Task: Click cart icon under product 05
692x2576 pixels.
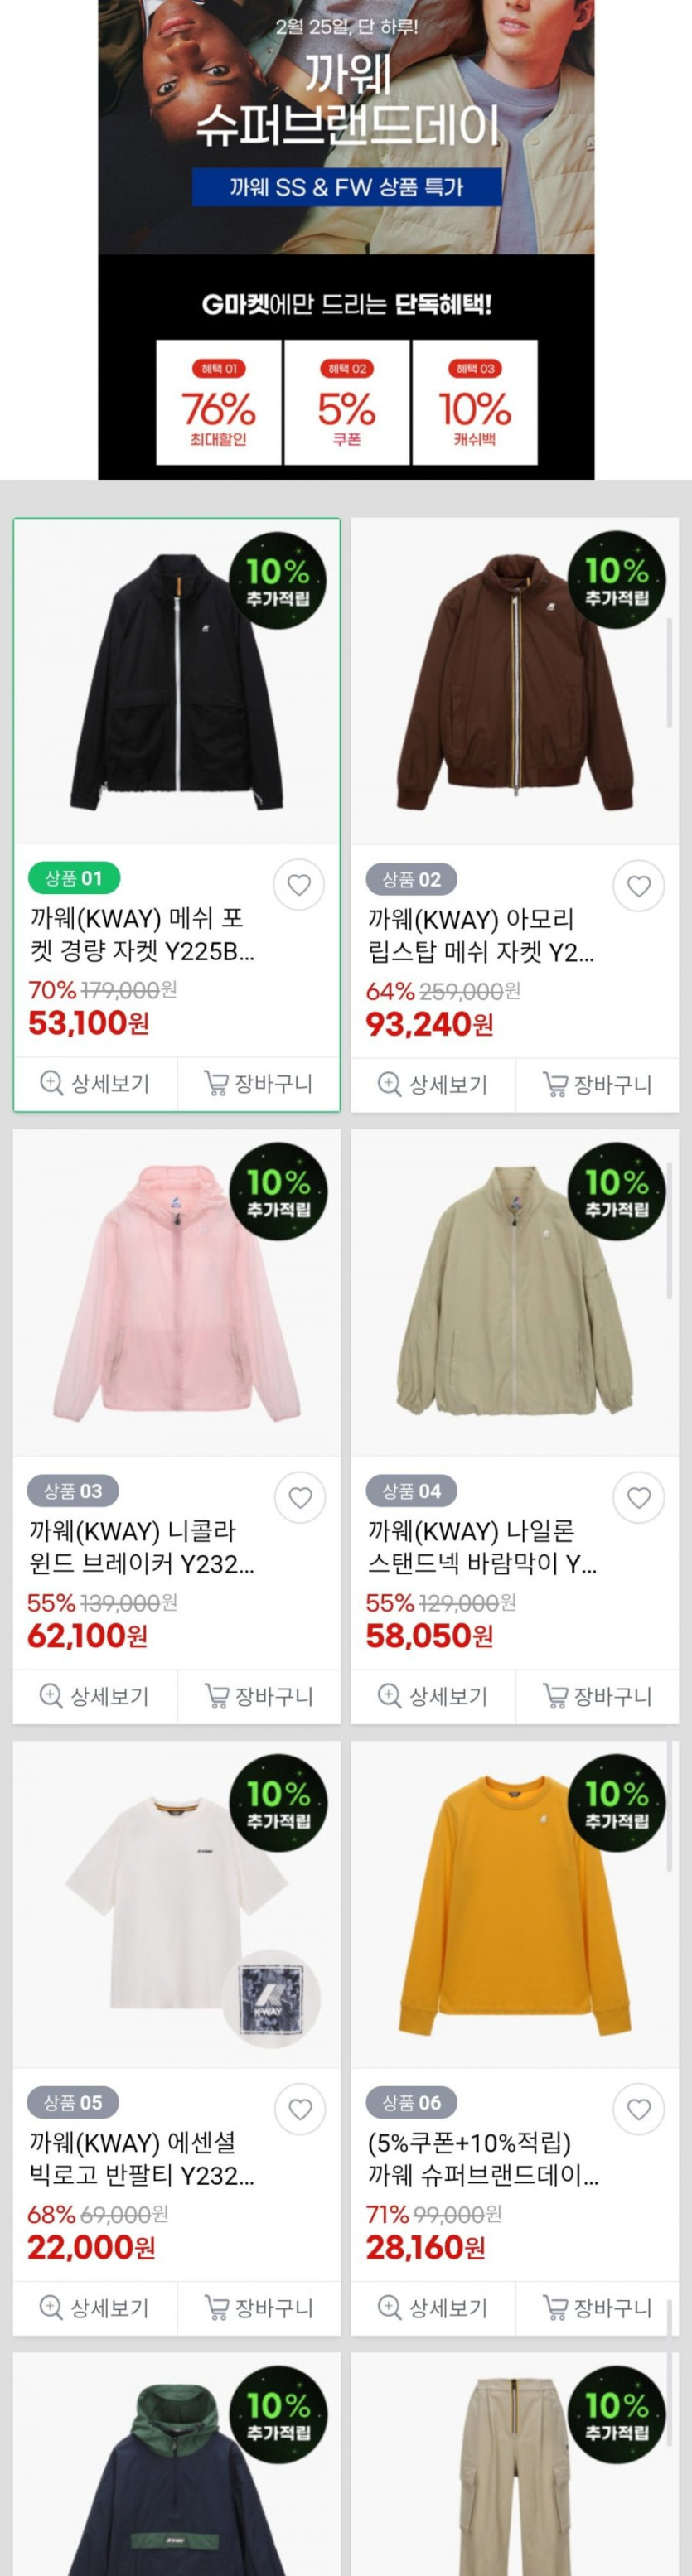Action: pos(216,2308)
